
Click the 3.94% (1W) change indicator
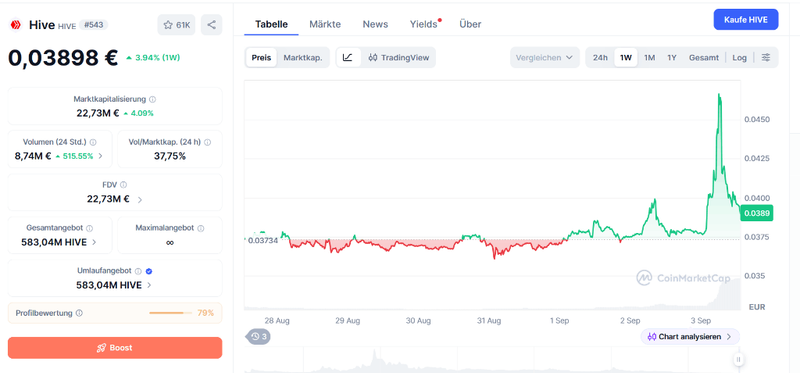click(x=153, y=58)
